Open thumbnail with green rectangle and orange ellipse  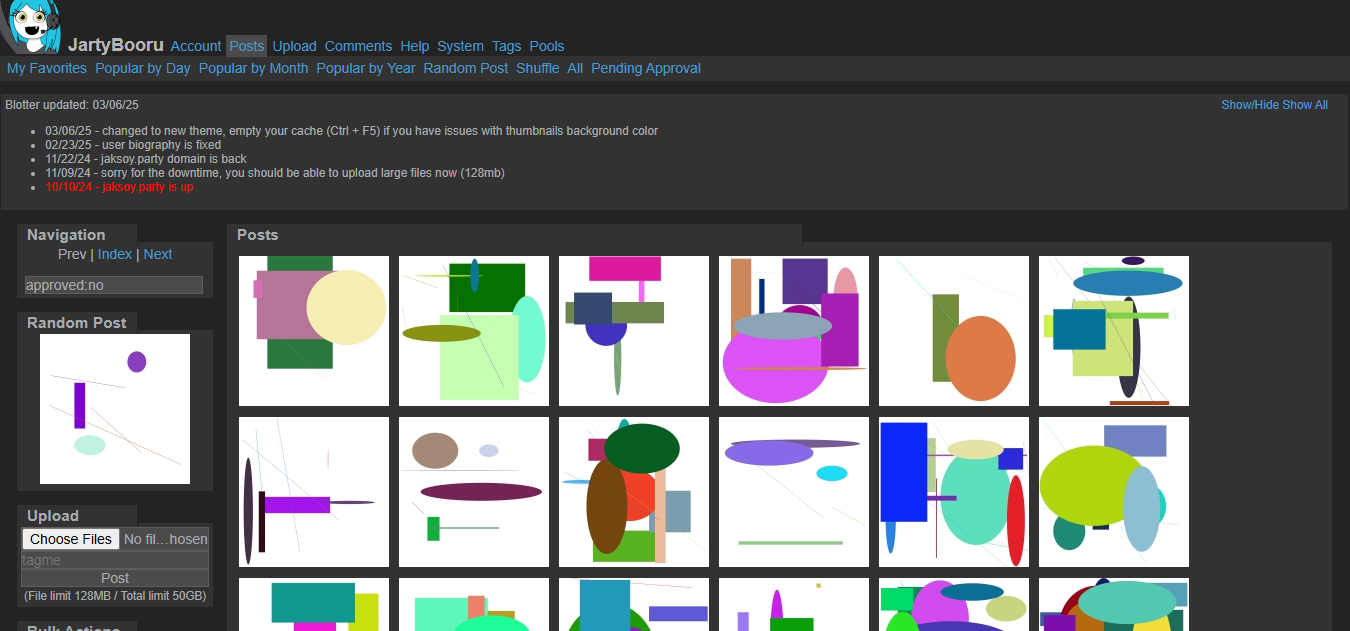[954, 331]
